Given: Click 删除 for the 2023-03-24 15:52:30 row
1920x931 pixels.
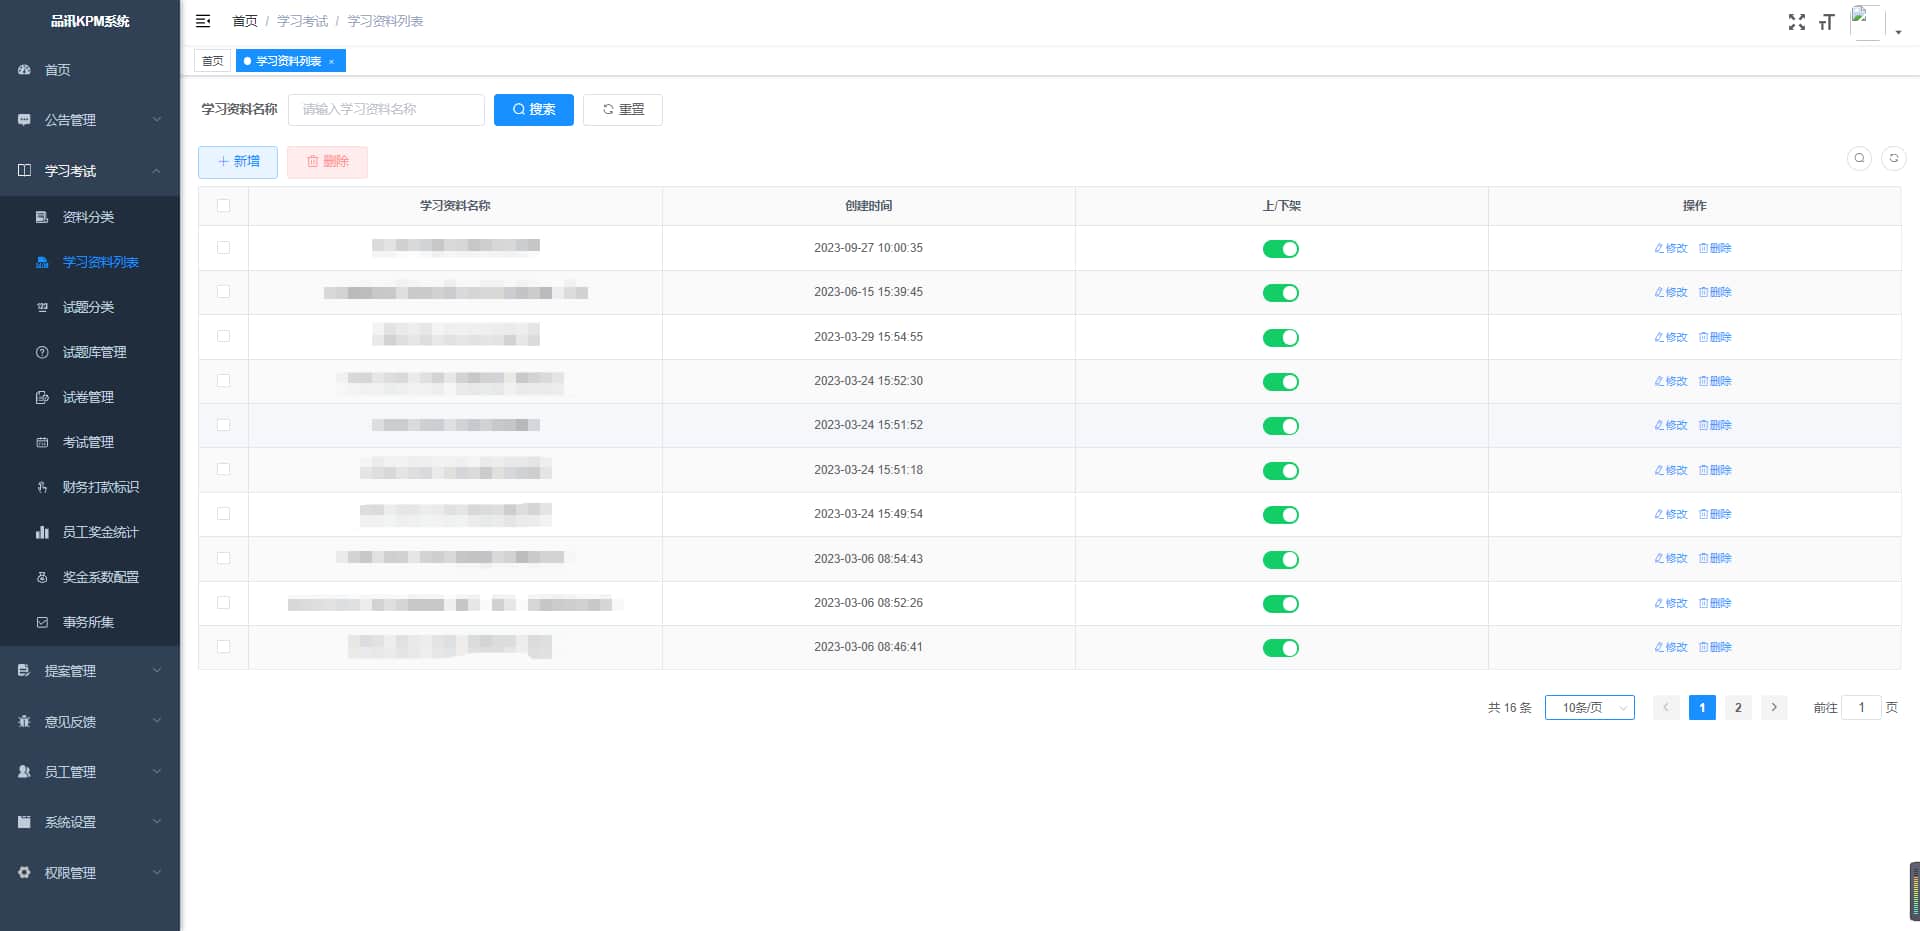Looking at the screenshot, I should click(1715, 381).
